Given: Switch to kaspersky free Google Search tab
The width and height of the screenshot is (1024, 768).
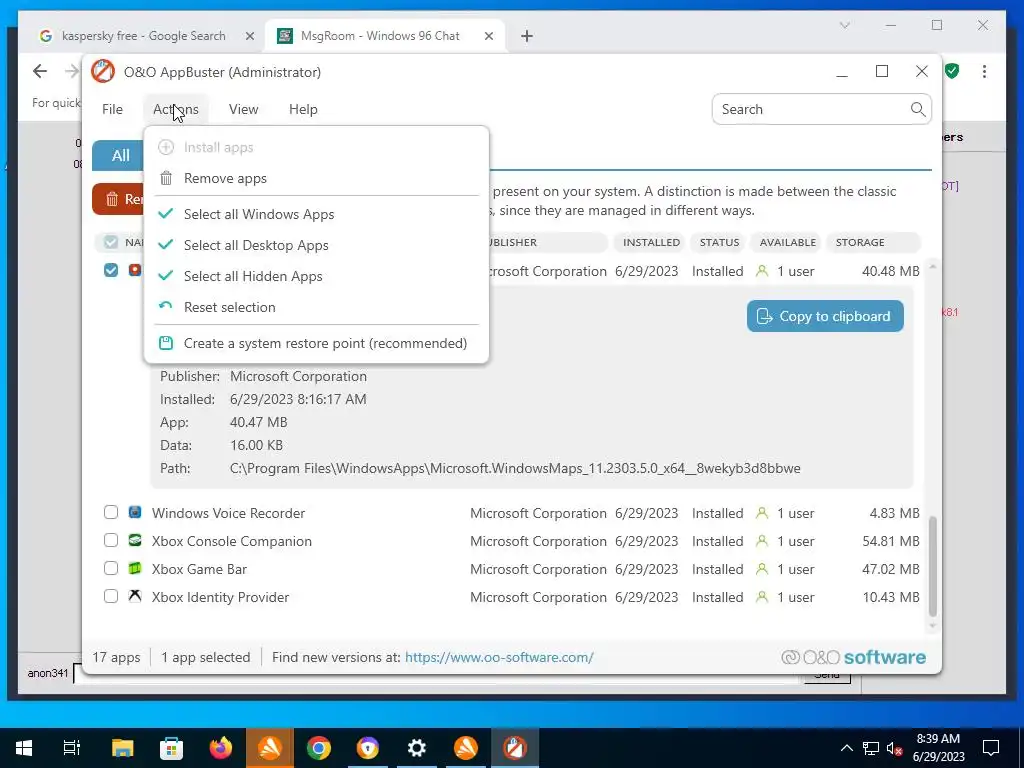Looking at the screenshot, I should click(143, 36).
